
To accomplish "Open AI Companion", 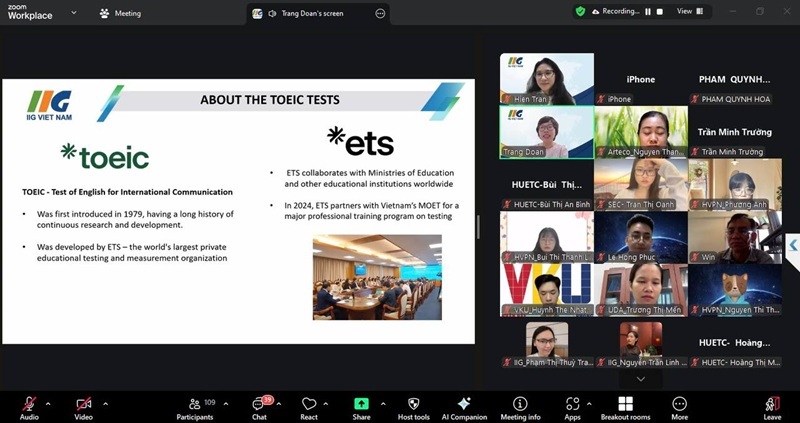I will [464, 408].
